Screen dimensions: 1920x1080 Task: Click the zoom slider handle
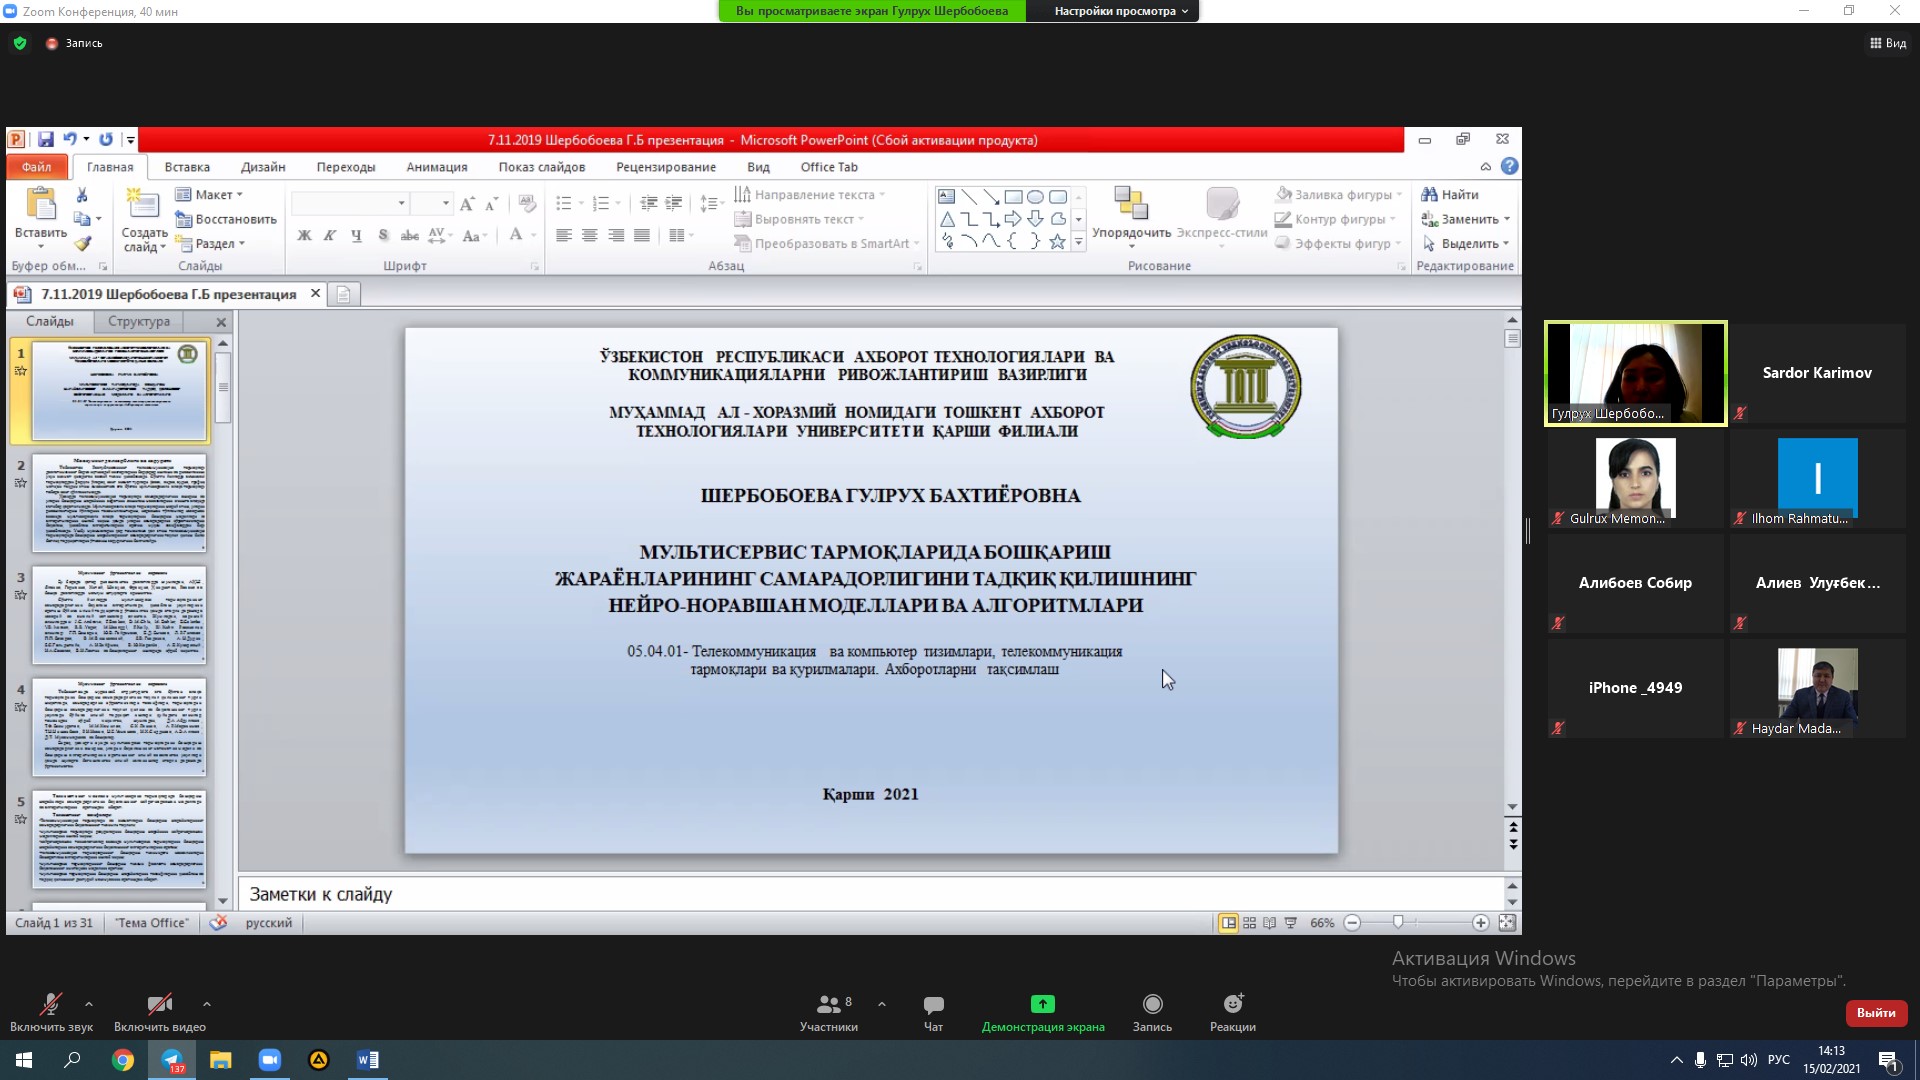coord(1398,922)
